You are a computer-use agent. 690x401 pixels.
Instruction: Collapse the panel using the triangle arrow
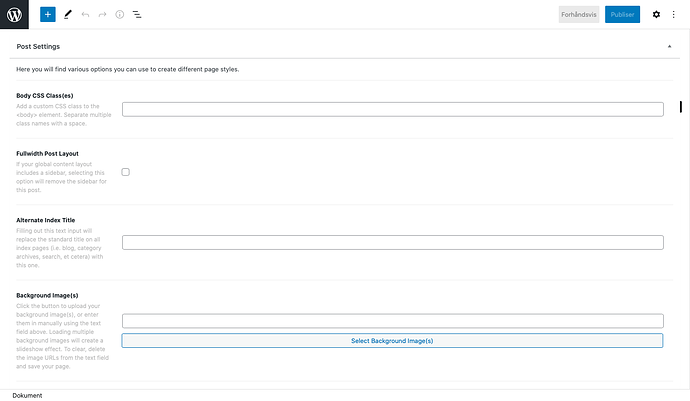click(669, 47)
